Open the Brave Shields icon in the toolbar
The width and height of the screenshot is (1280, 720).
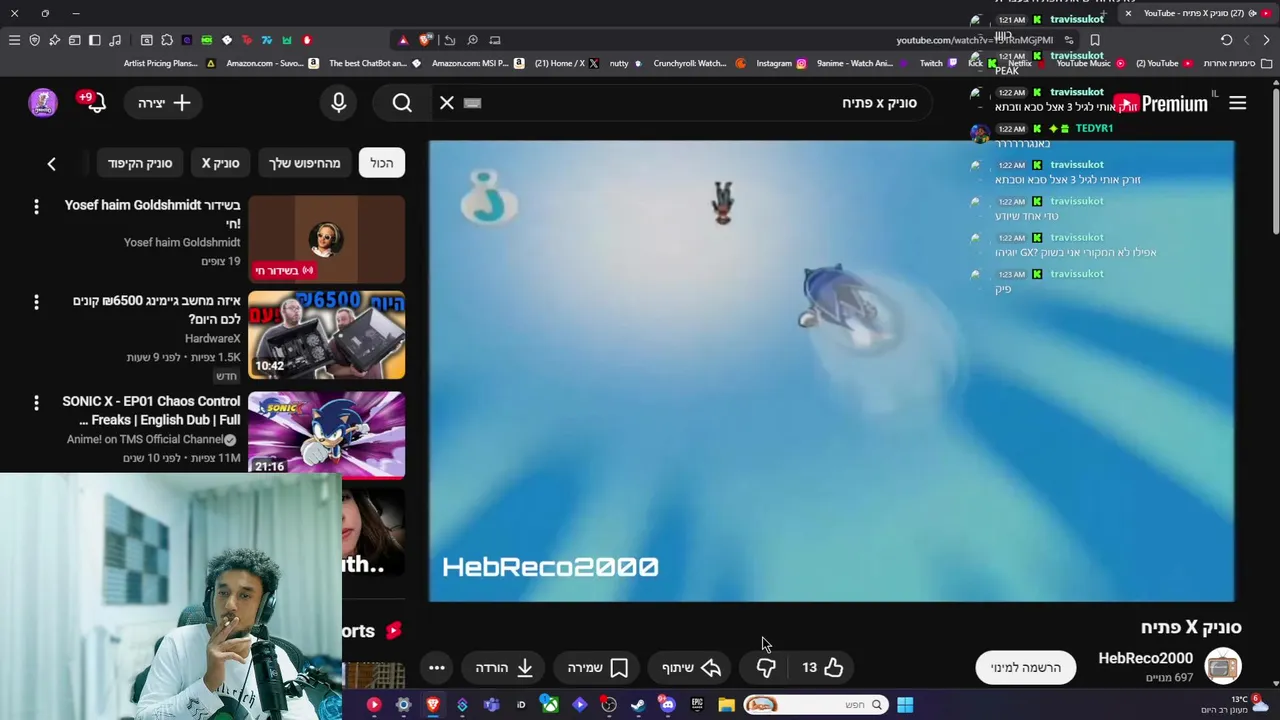(34, 40)
